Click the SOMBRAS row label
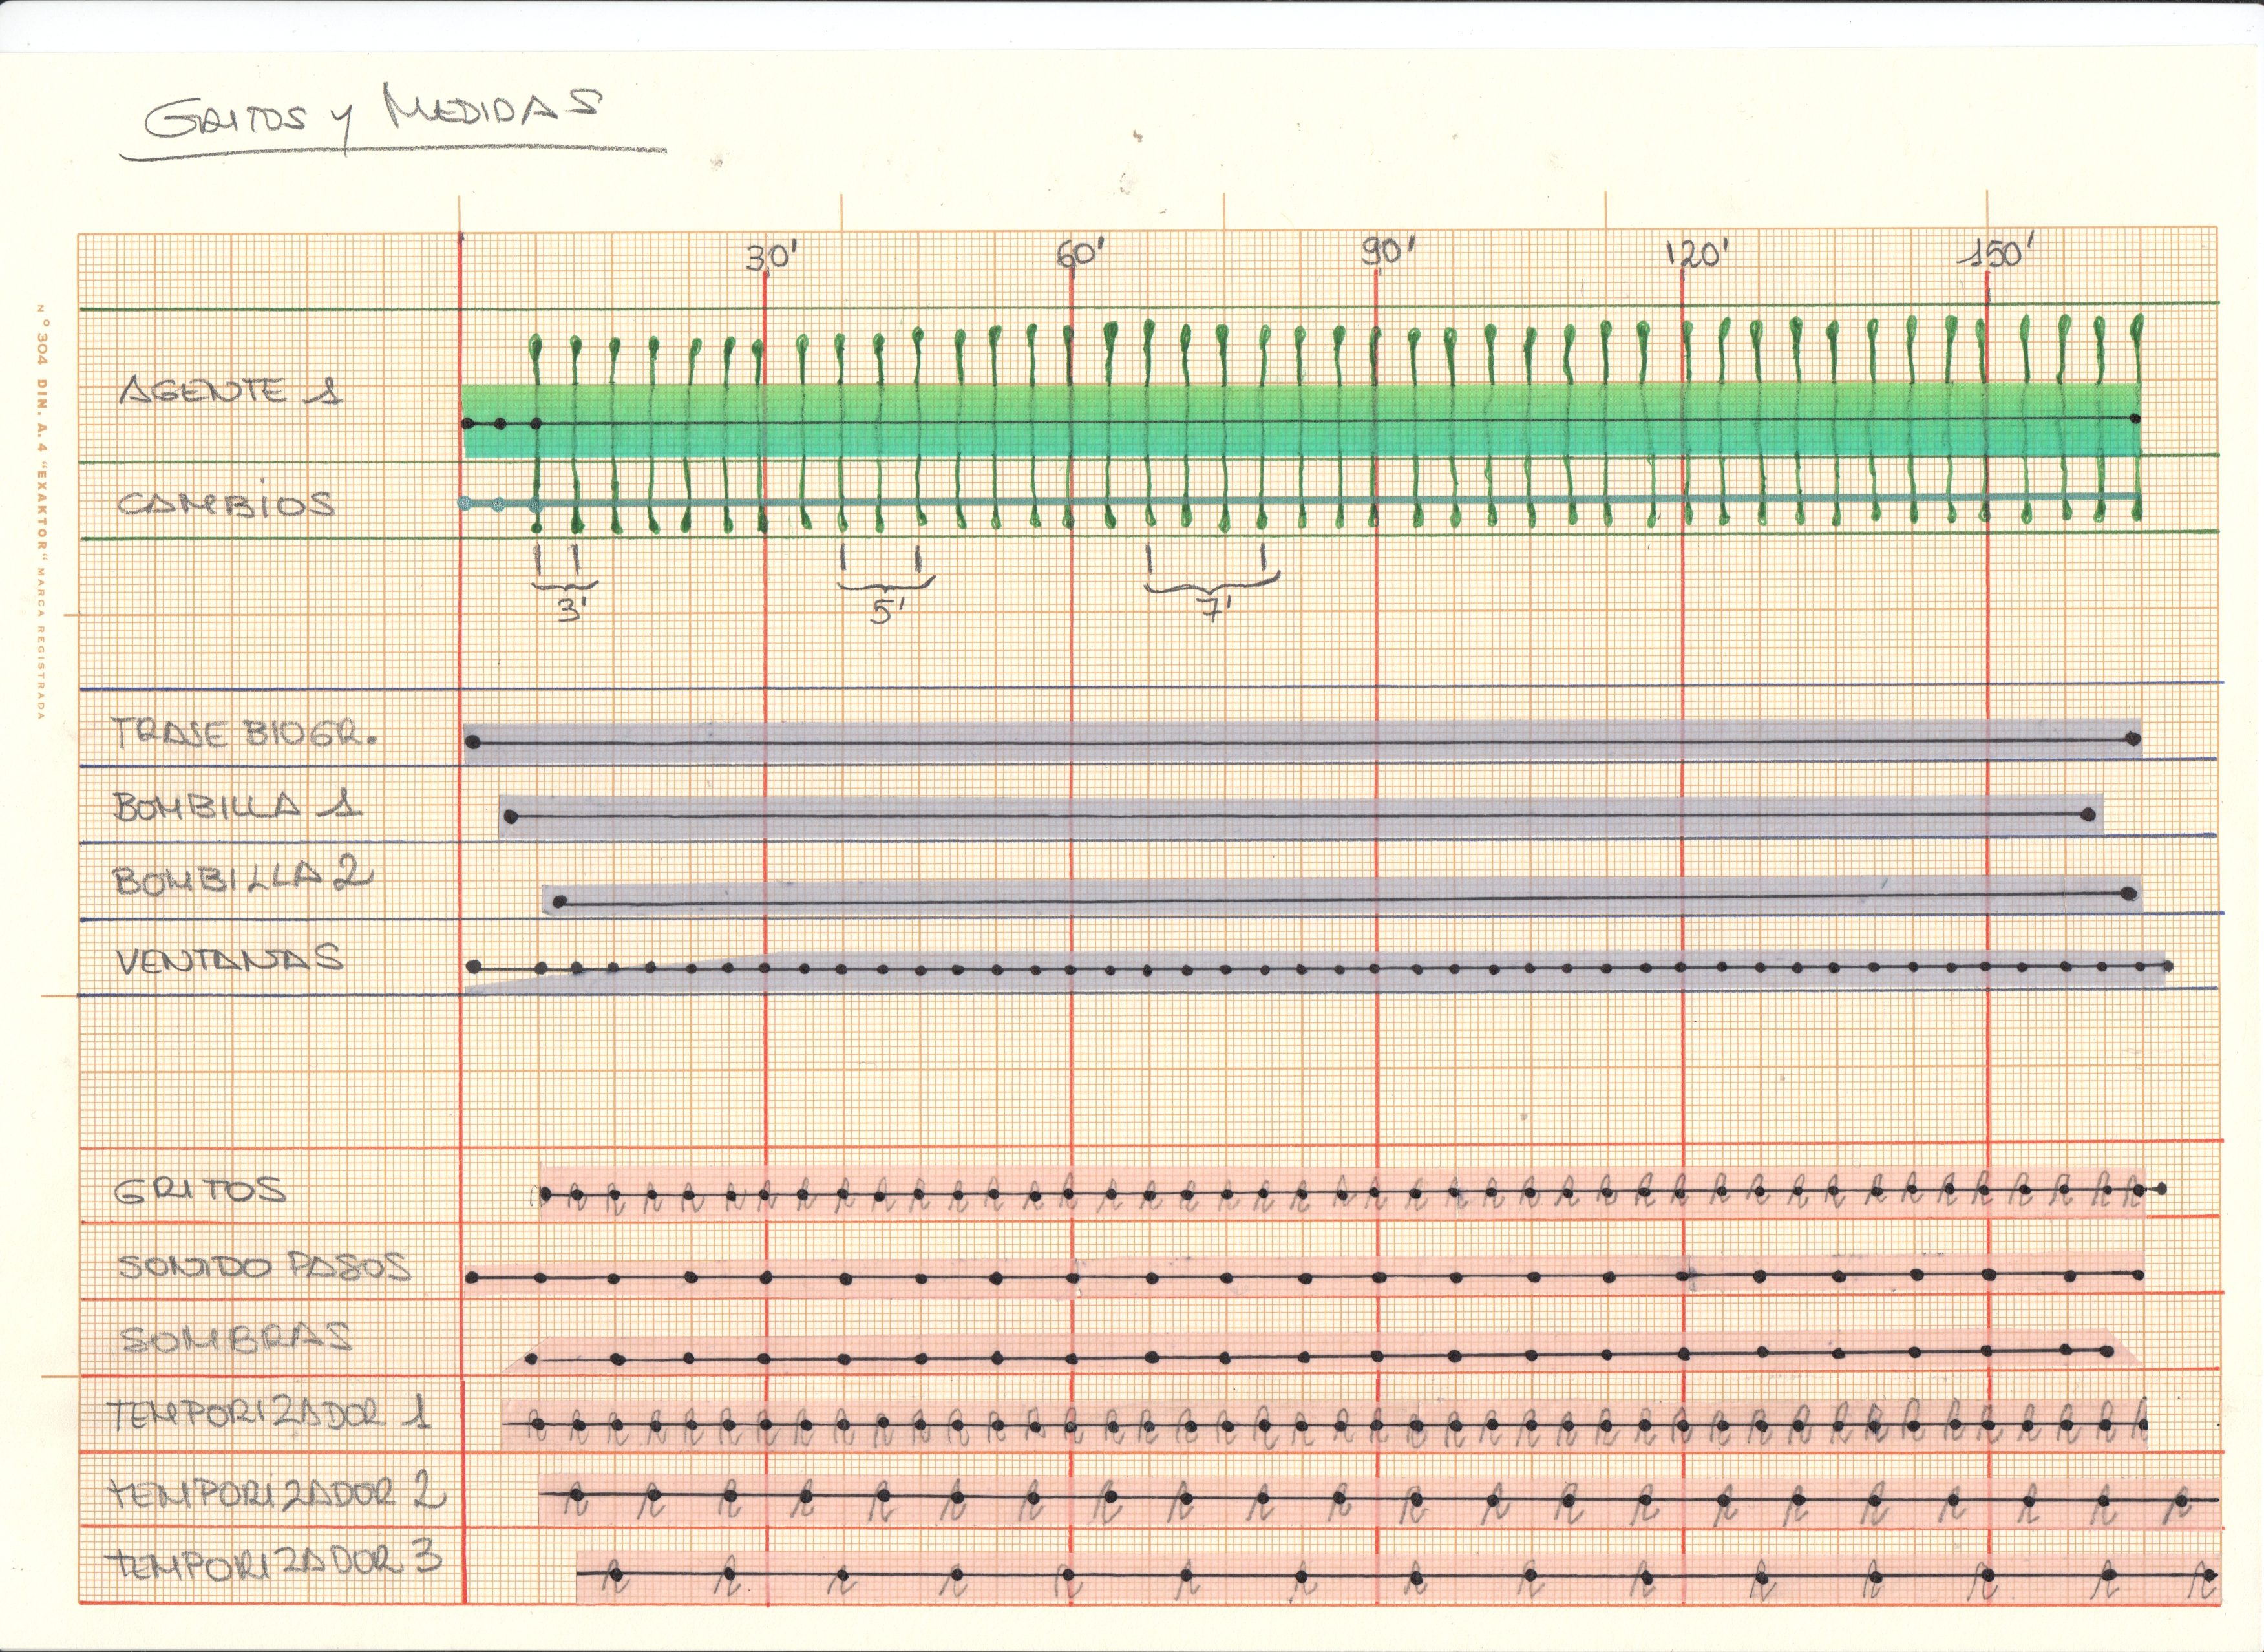This screenshot has height=1652, width=2264. (237, 1338)
